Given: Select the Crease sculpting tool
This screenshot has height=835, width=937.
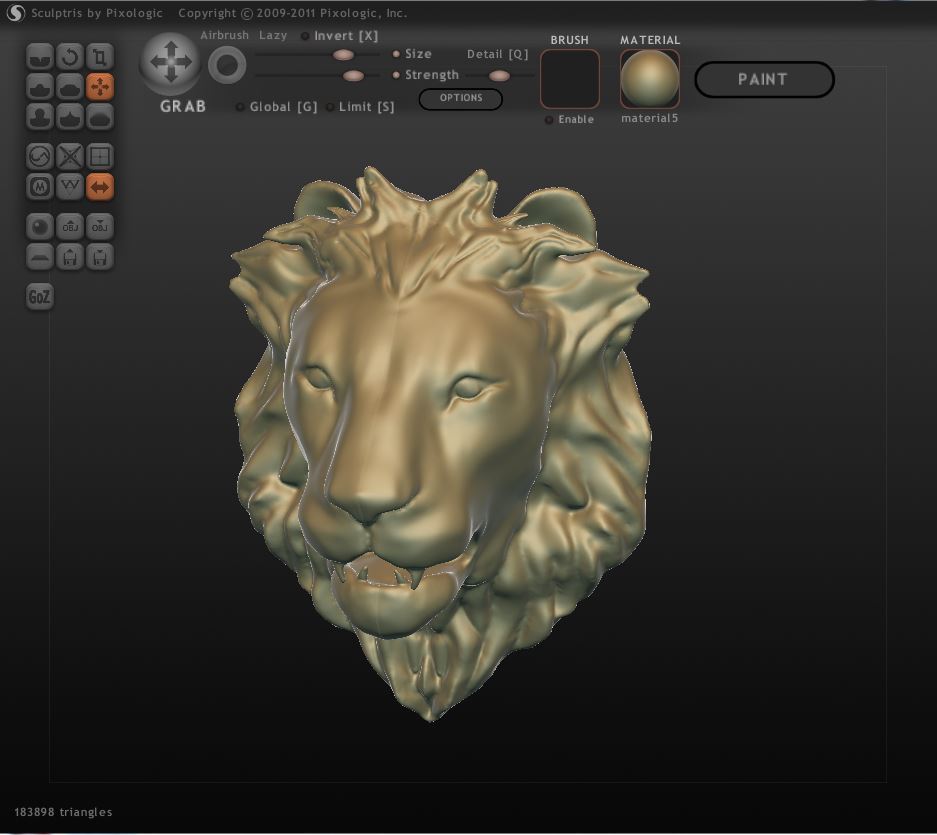Looking at the screenshot, I should [40, 57].
